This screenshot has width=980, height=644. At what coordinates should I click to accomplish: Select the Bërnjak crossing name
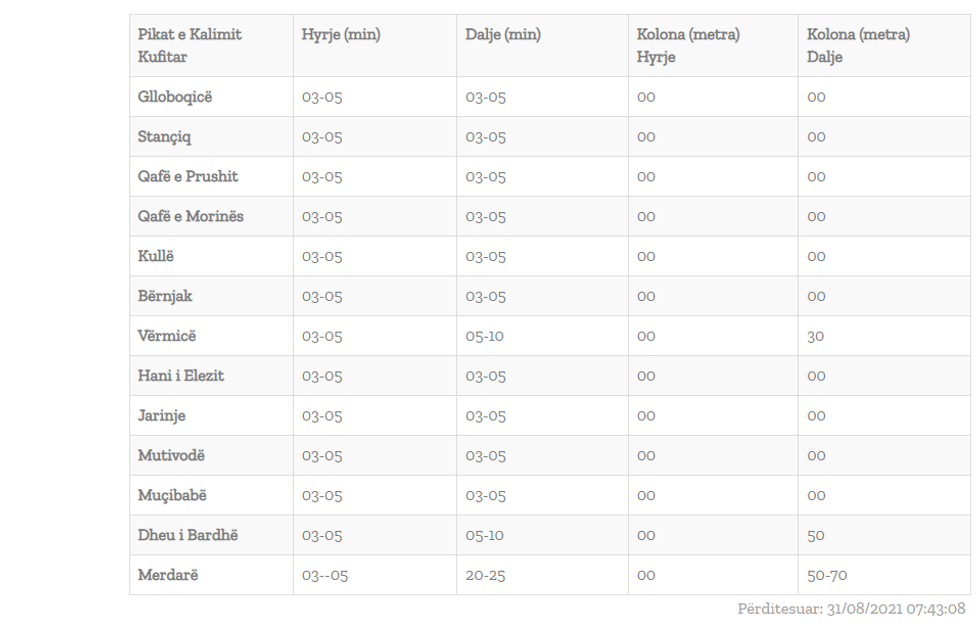pyautogui.click(x=166, y=296)
